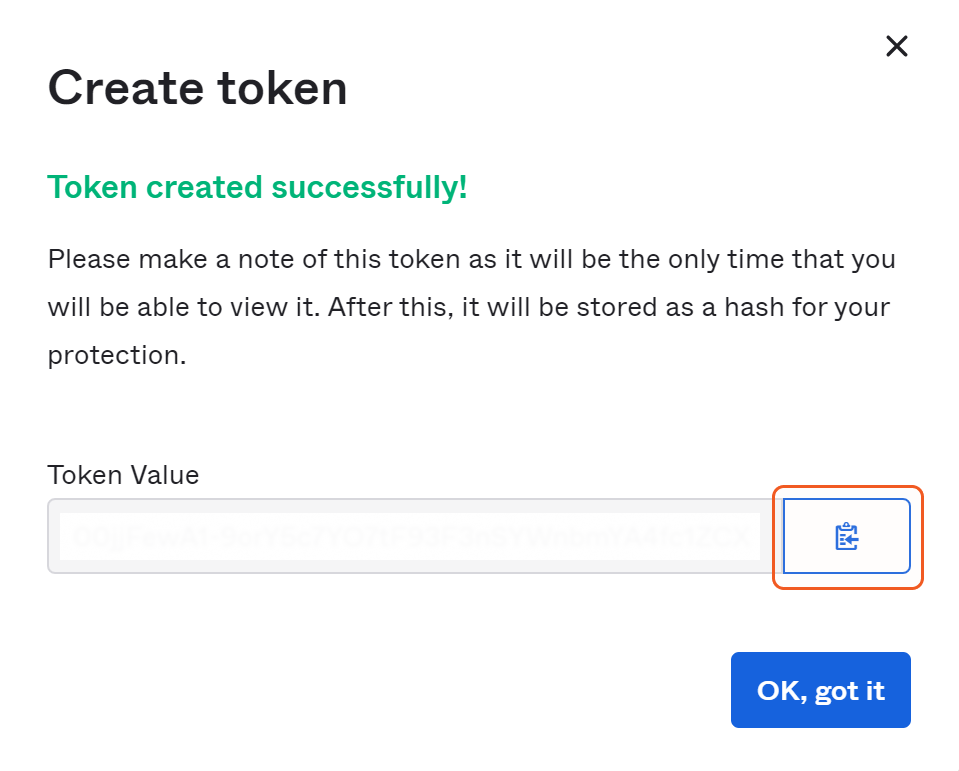Close the Create token dialog

[897, 46]
